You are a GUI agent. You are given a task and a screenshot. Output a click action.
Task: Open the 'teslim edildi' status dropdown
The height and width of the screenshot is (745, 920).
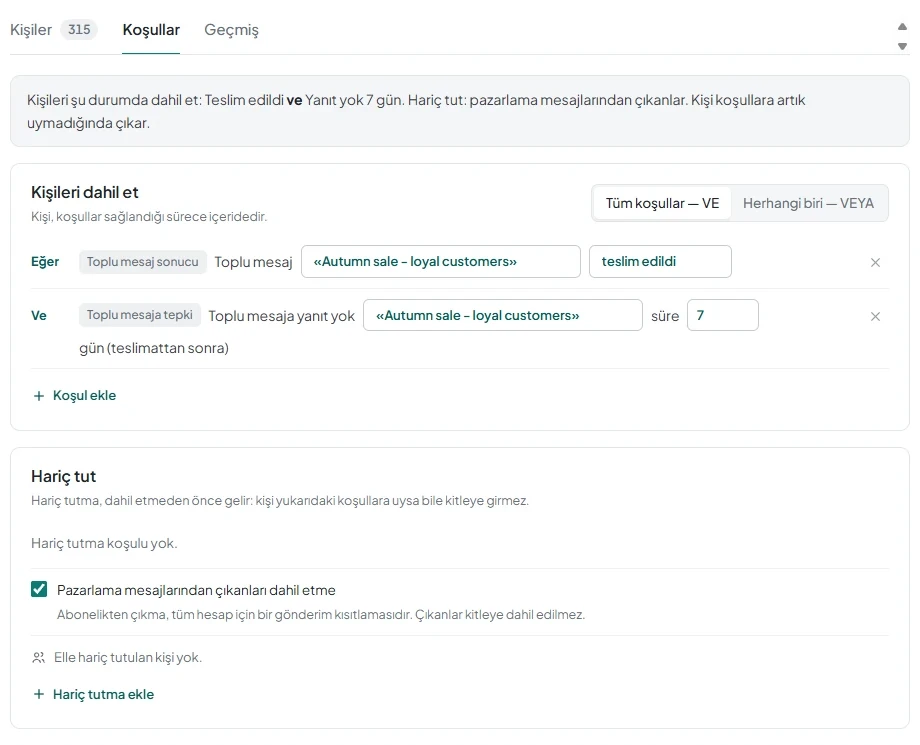point(660,262)
